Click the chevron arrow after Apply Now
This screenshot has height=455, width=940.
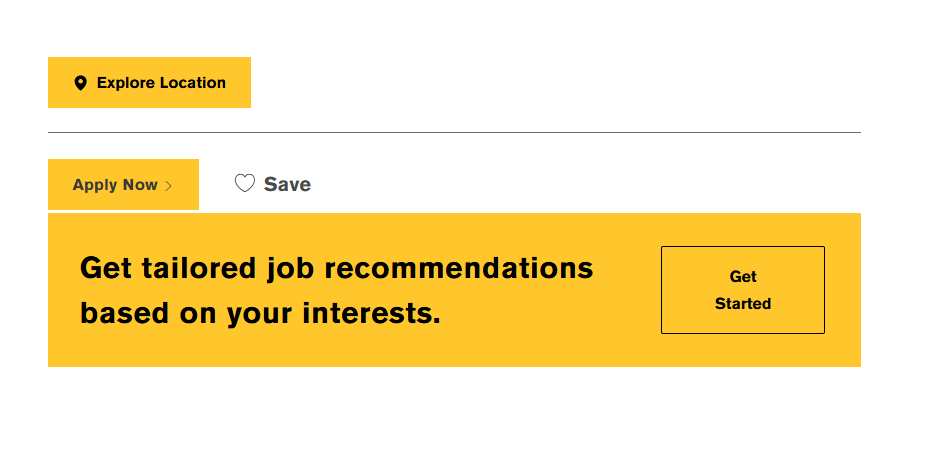click(x=169, y=186)
